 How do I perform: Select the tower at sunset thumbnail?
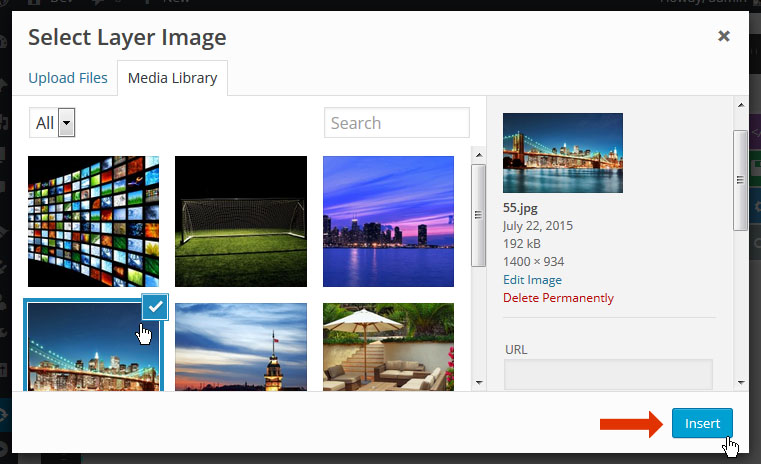241,345
